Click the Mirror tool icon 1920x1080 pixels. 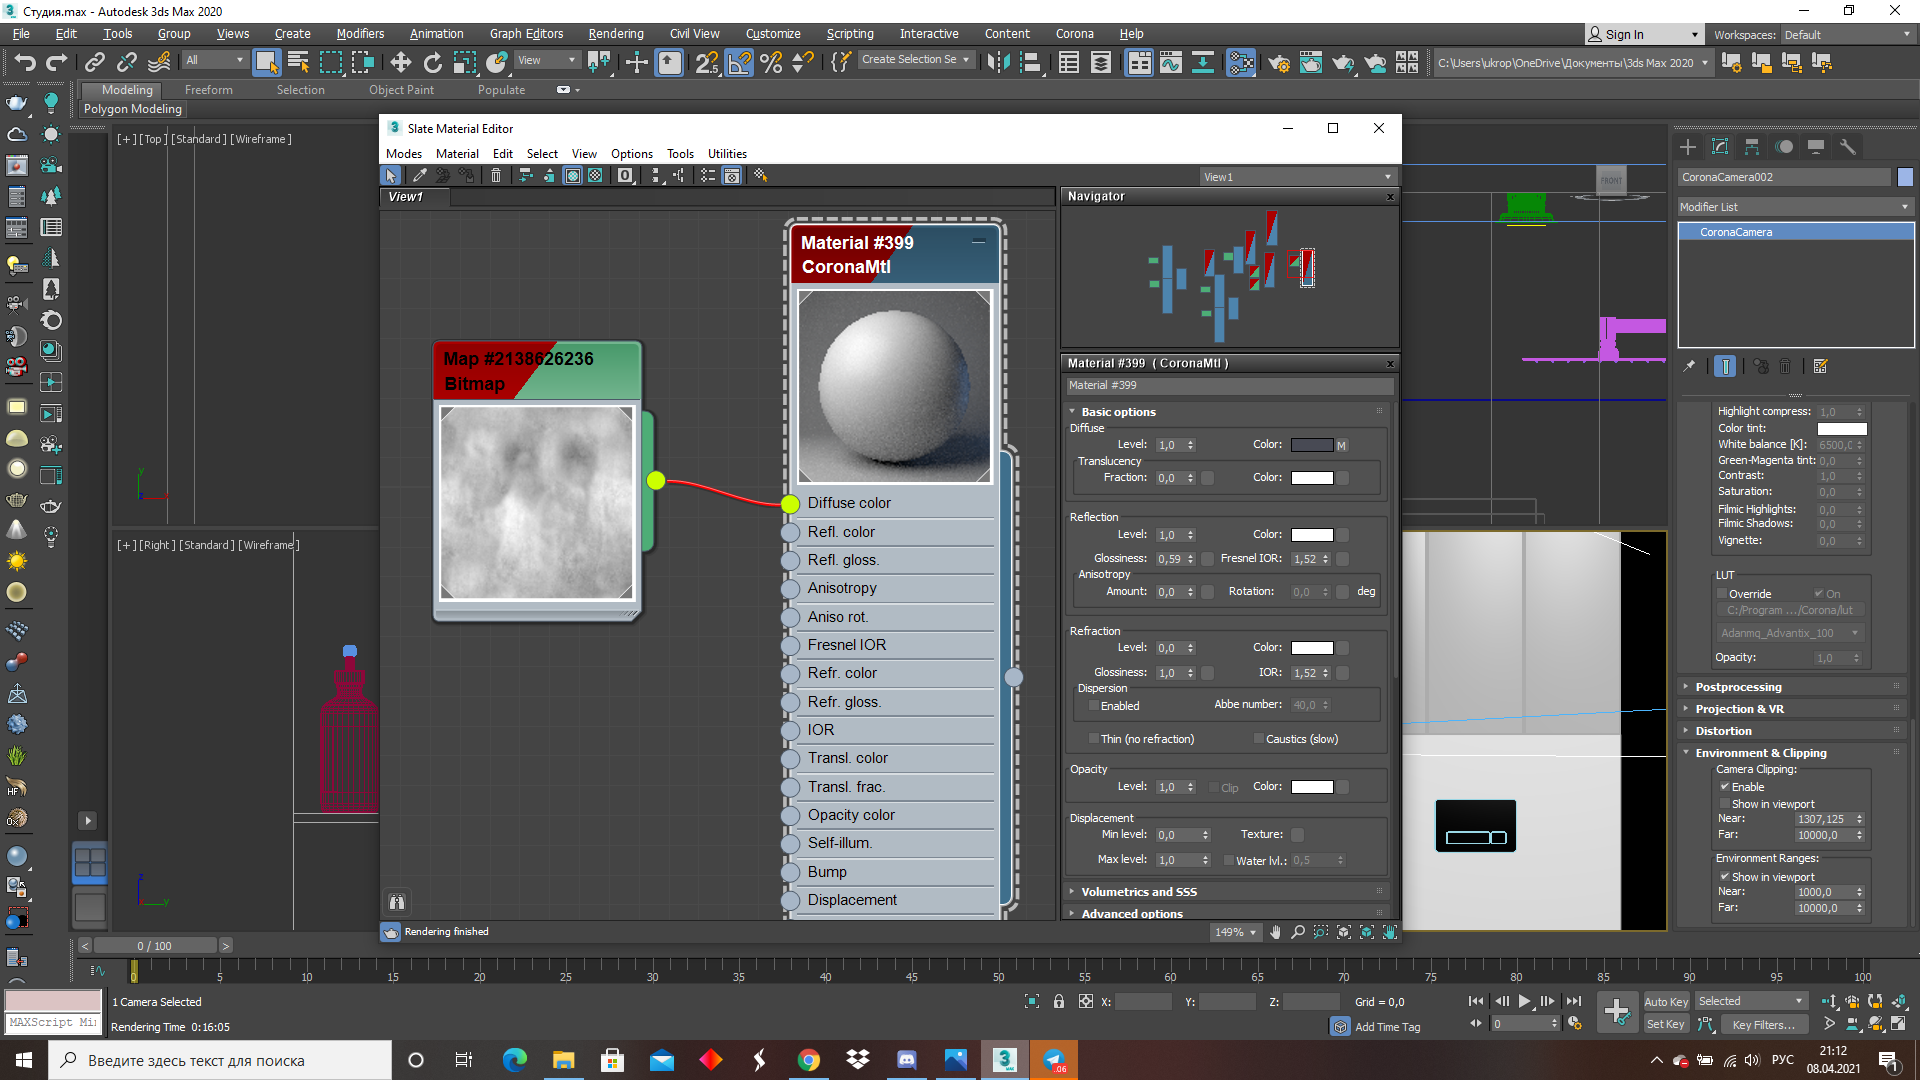(997, 62)
